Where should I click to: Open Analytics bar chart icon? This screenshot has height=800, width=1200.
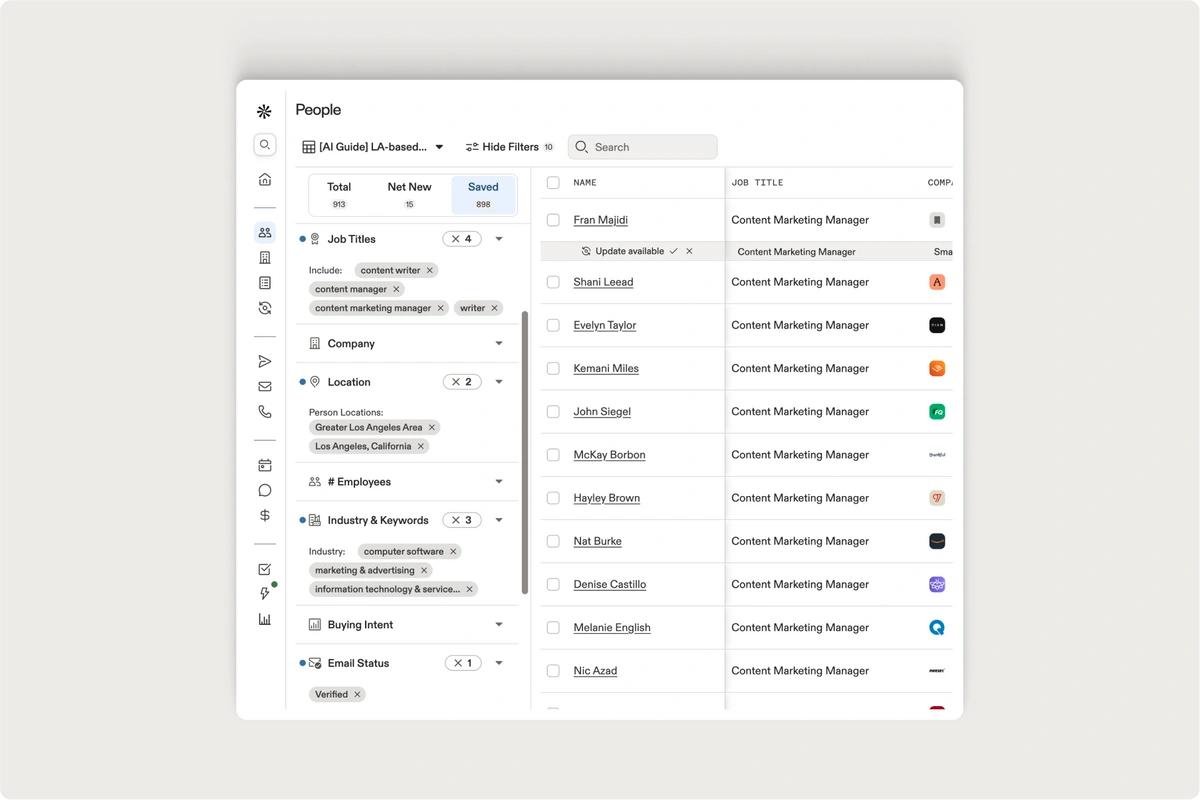[x=264, y=619]
